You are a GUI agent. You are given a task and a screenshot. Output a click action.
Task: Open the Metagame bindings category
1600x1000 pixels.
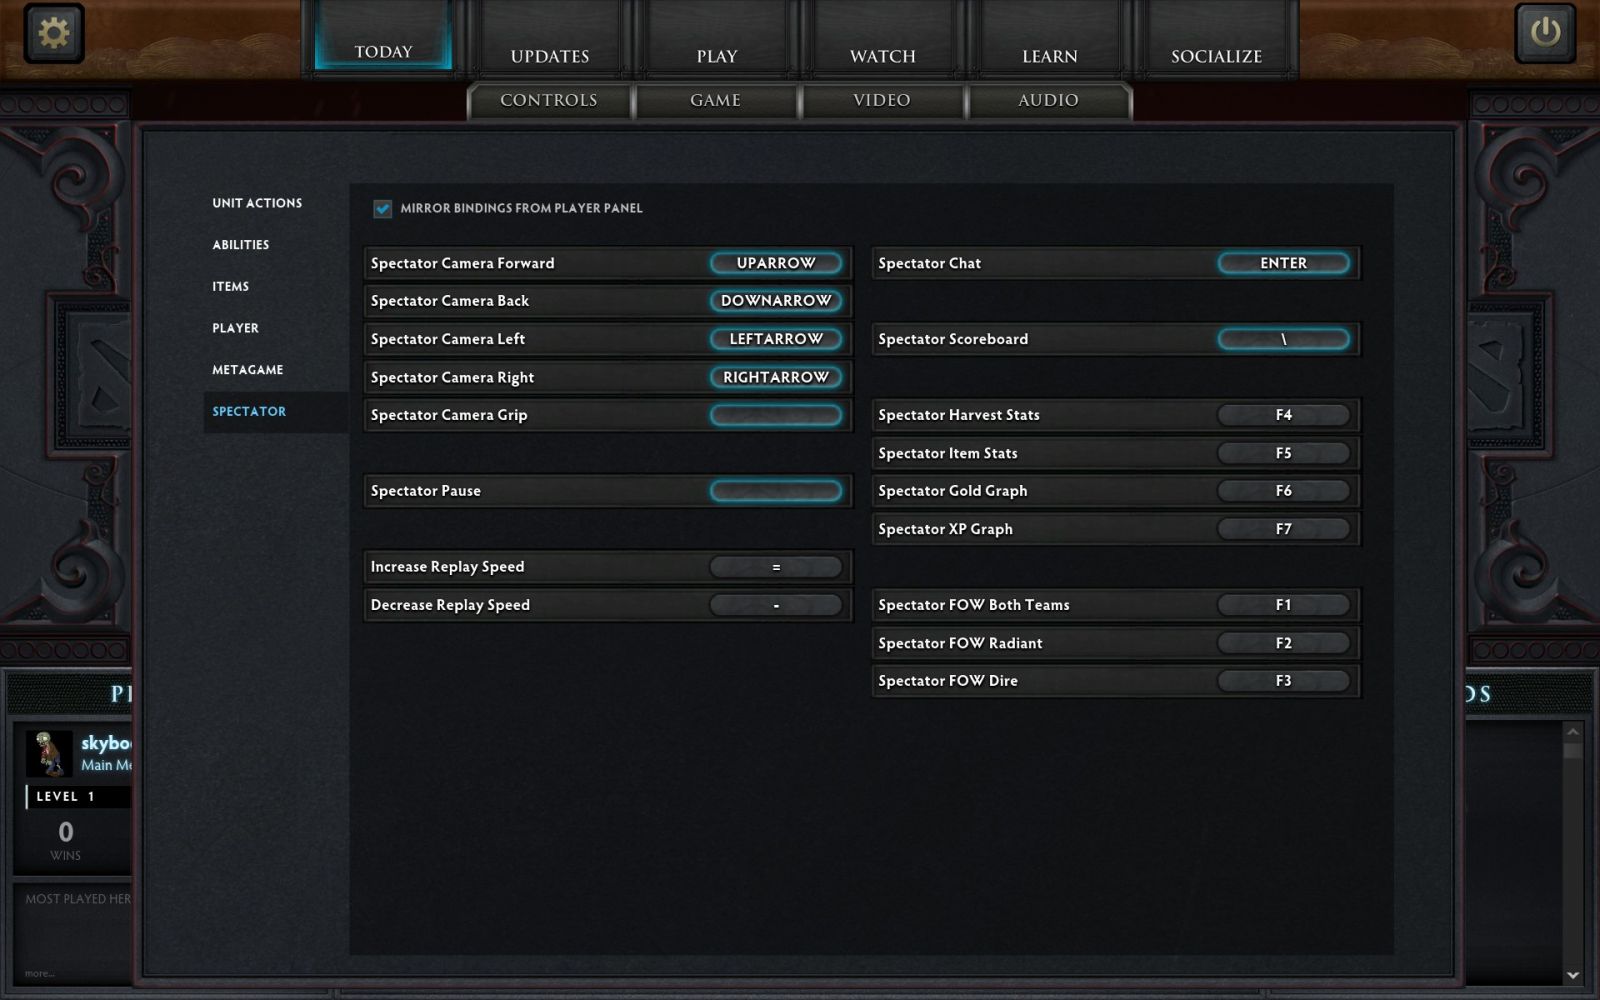point(247,370)
